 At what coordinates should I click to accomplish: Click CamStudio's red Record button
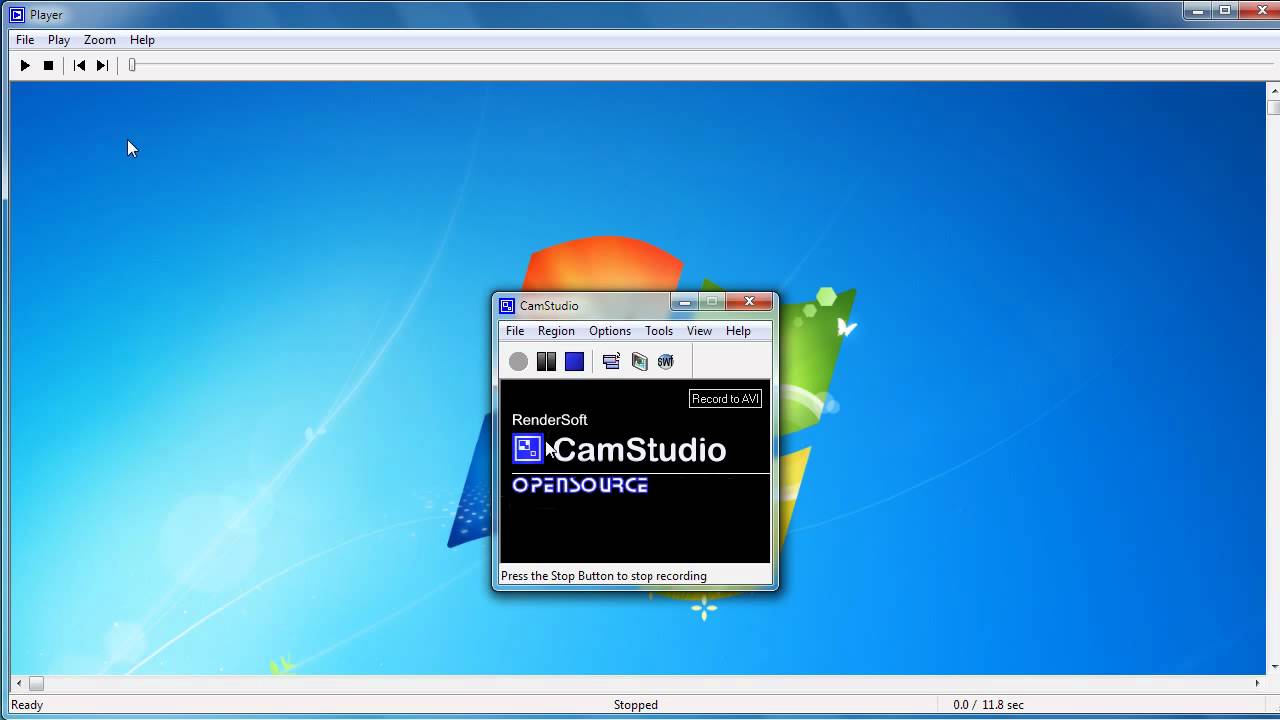(518, 362)
